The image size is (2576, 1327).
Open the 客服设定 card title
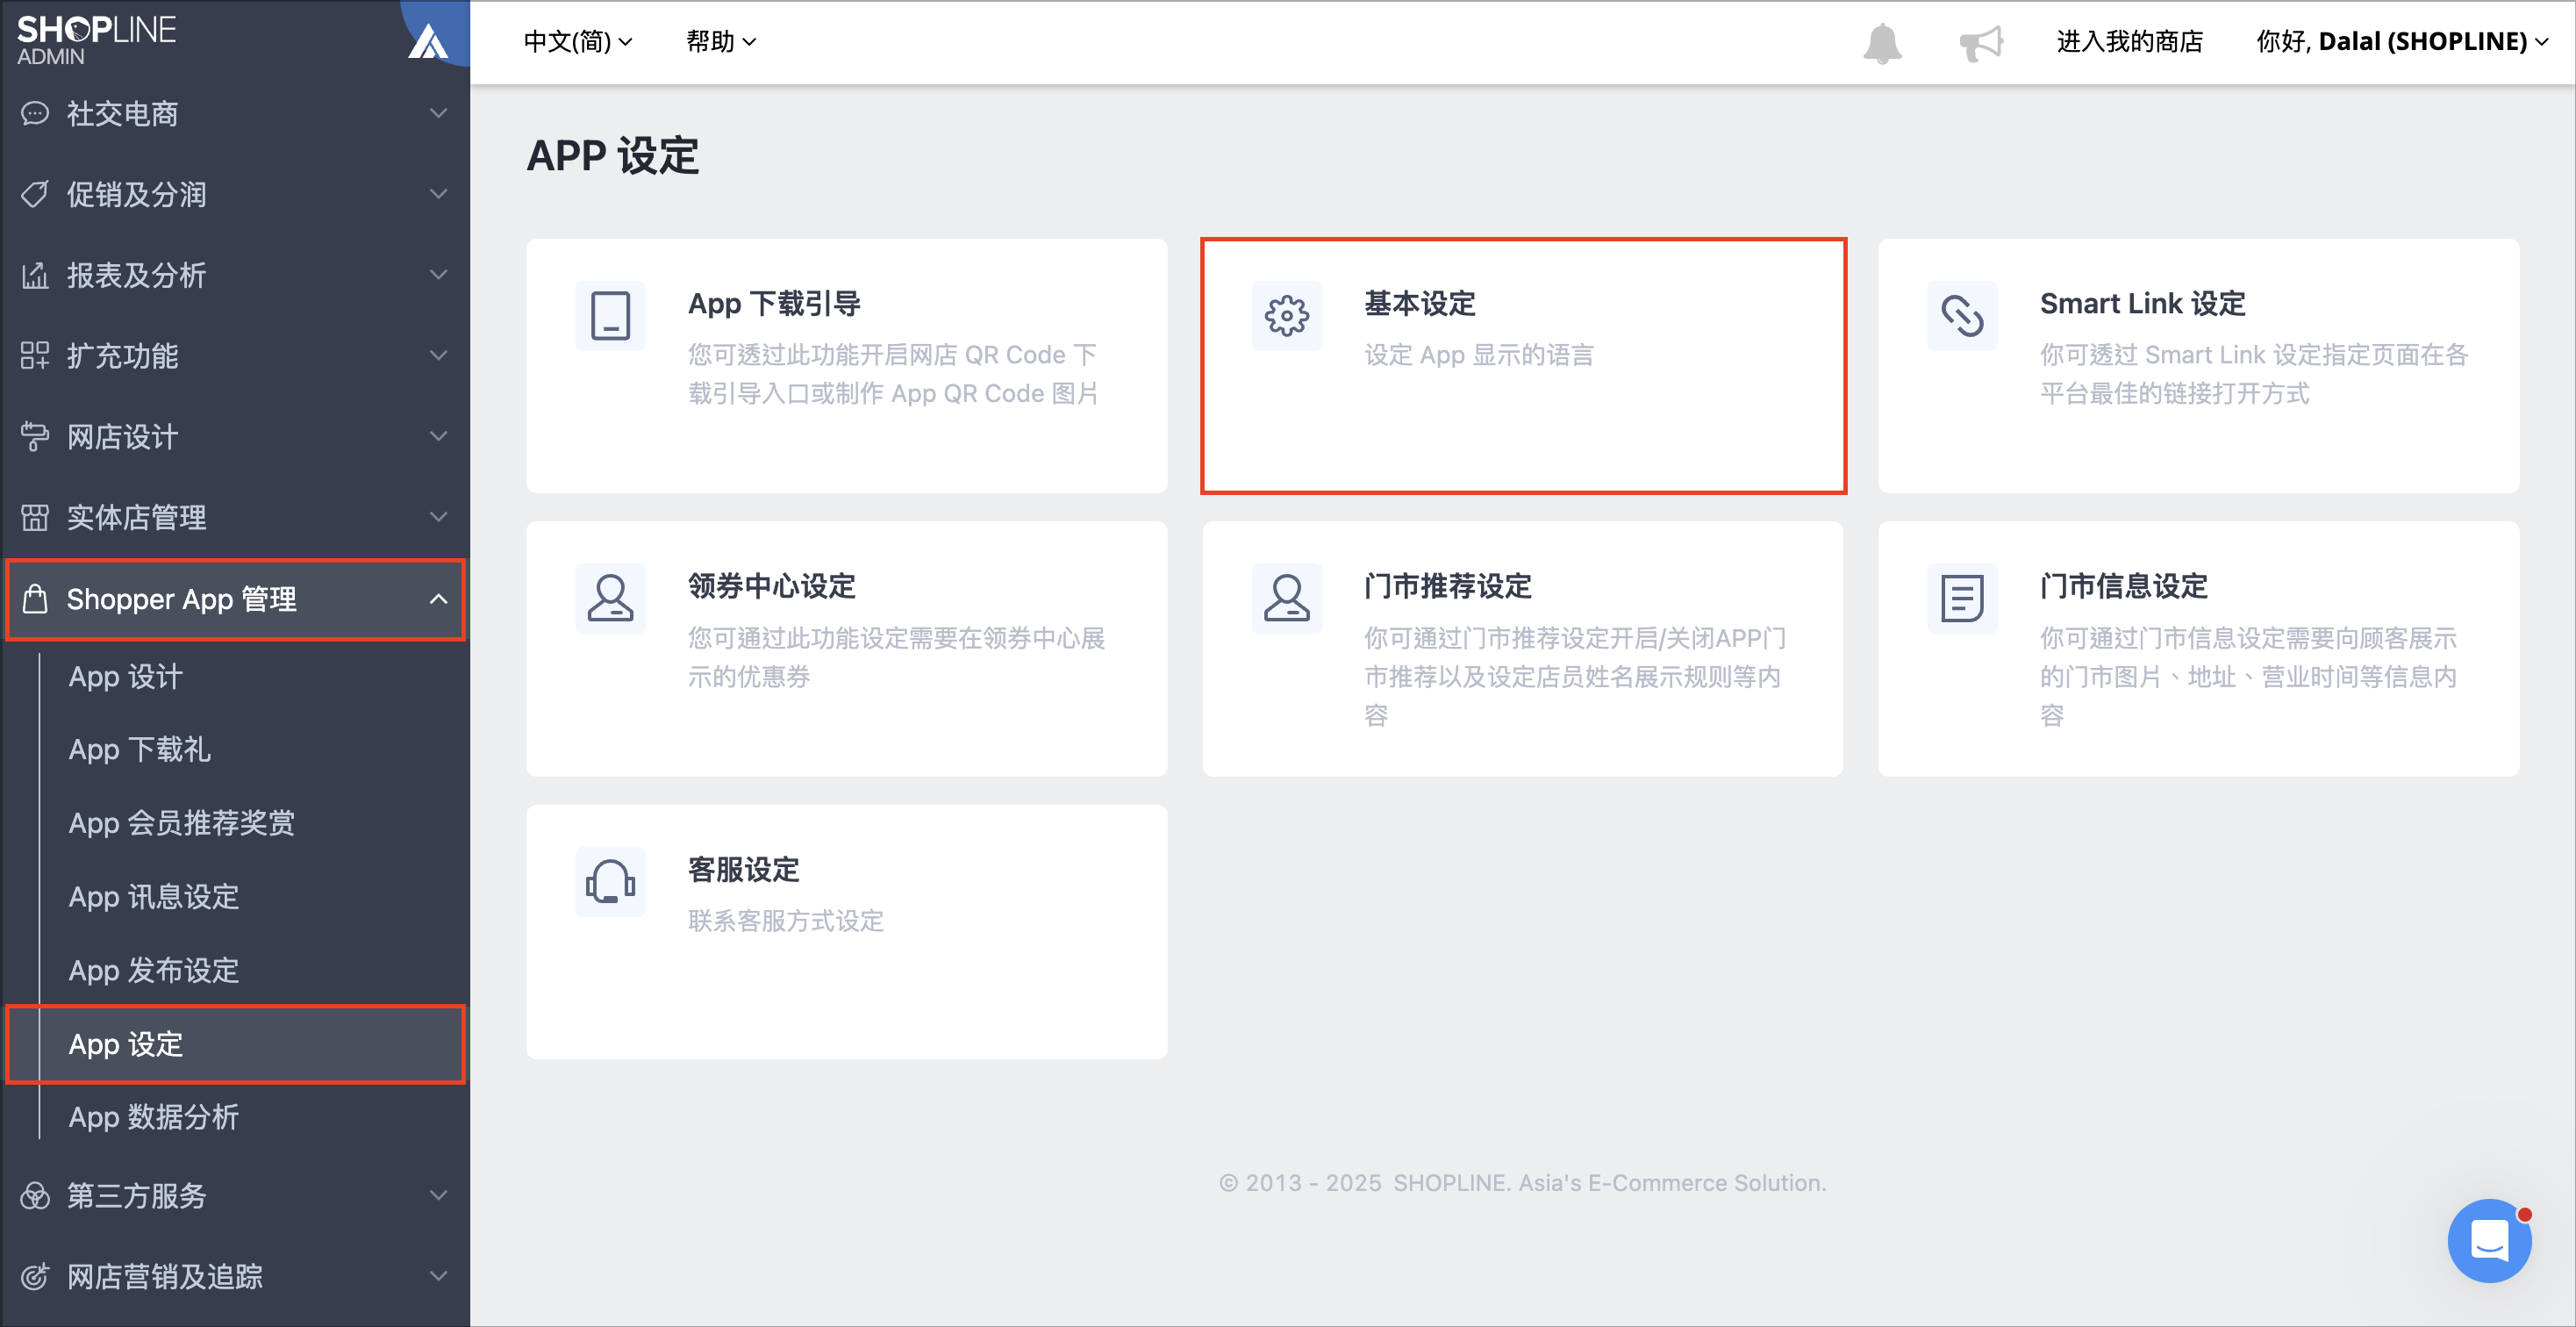744,869
